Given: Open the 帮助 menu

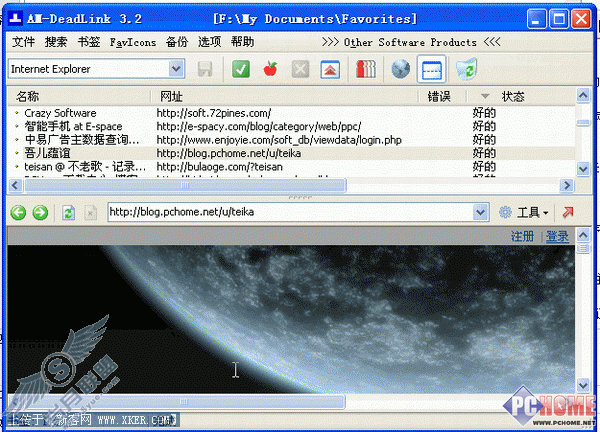Looking at the screenshot, I should (x=242, y=42).
